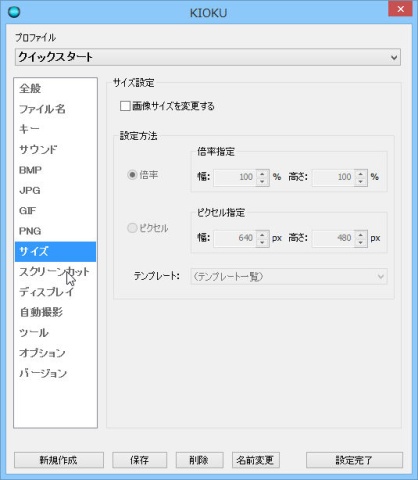Decrease pixel 高さ 480 with down arrow
Image resolution: width=418 pixels, height=480 pixels.
click(x=361, y=242)
